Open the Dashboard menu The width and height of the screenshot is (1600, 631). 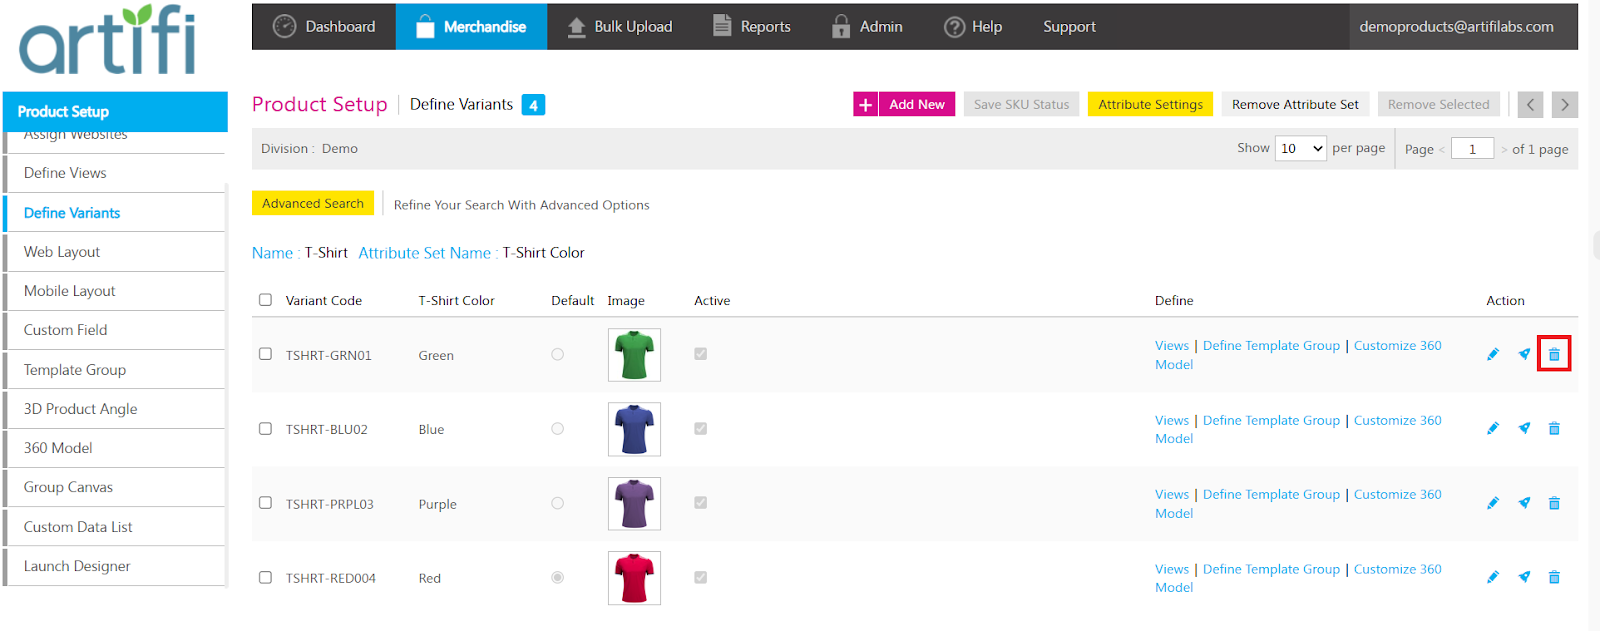[324, 26]
